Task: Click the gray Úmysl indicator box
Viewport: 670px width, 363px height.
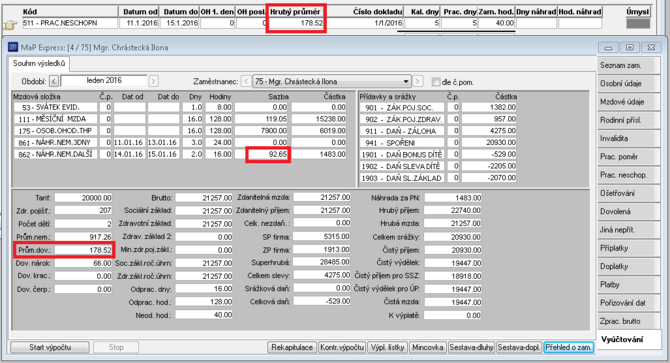Action: (x=638, y=23)
